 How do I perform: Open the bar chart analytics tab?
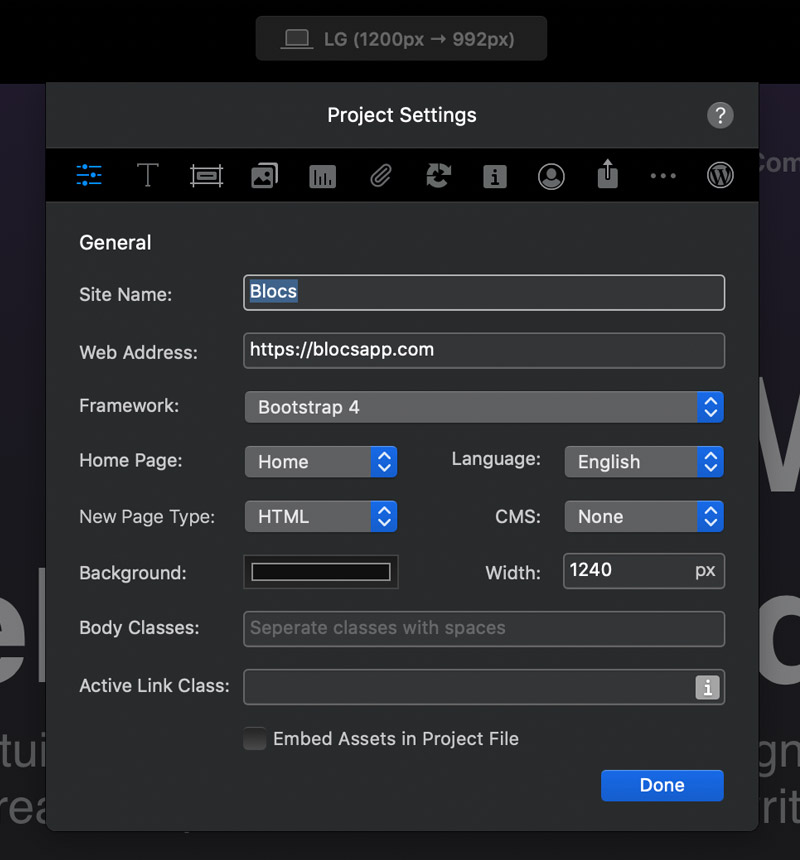[x=322, y=177]
